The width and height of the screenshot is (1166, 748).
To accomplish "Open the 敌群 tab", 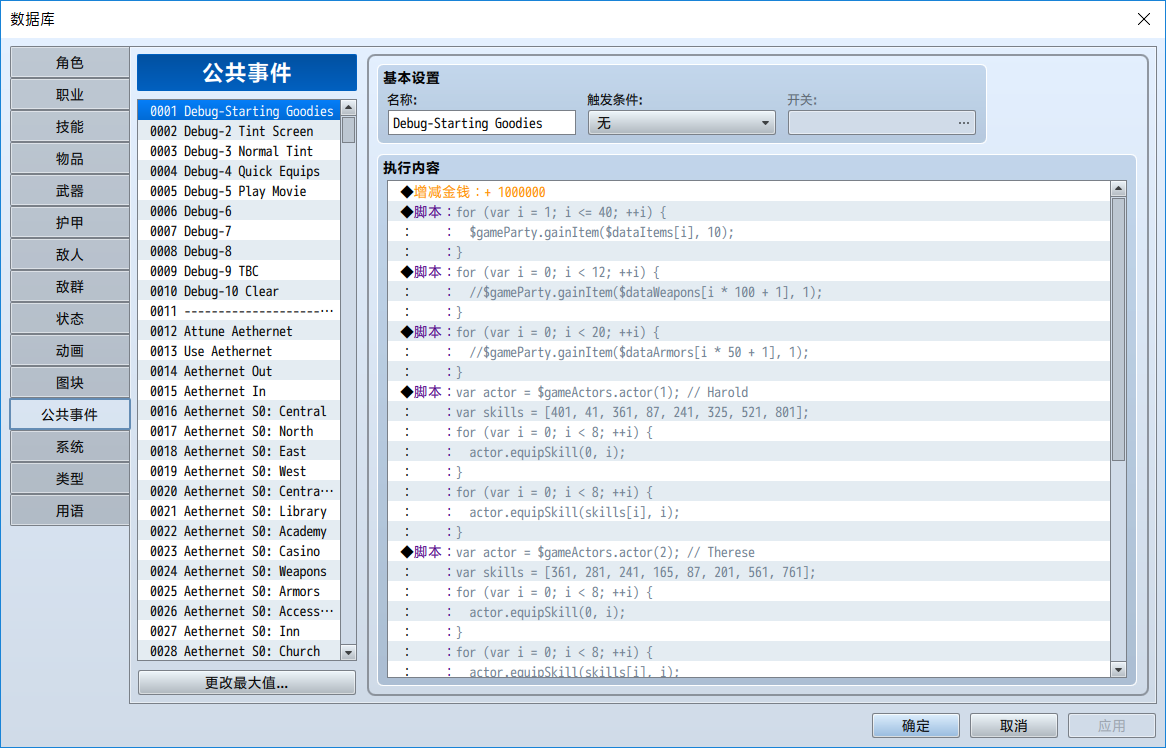I will [70, 287].
